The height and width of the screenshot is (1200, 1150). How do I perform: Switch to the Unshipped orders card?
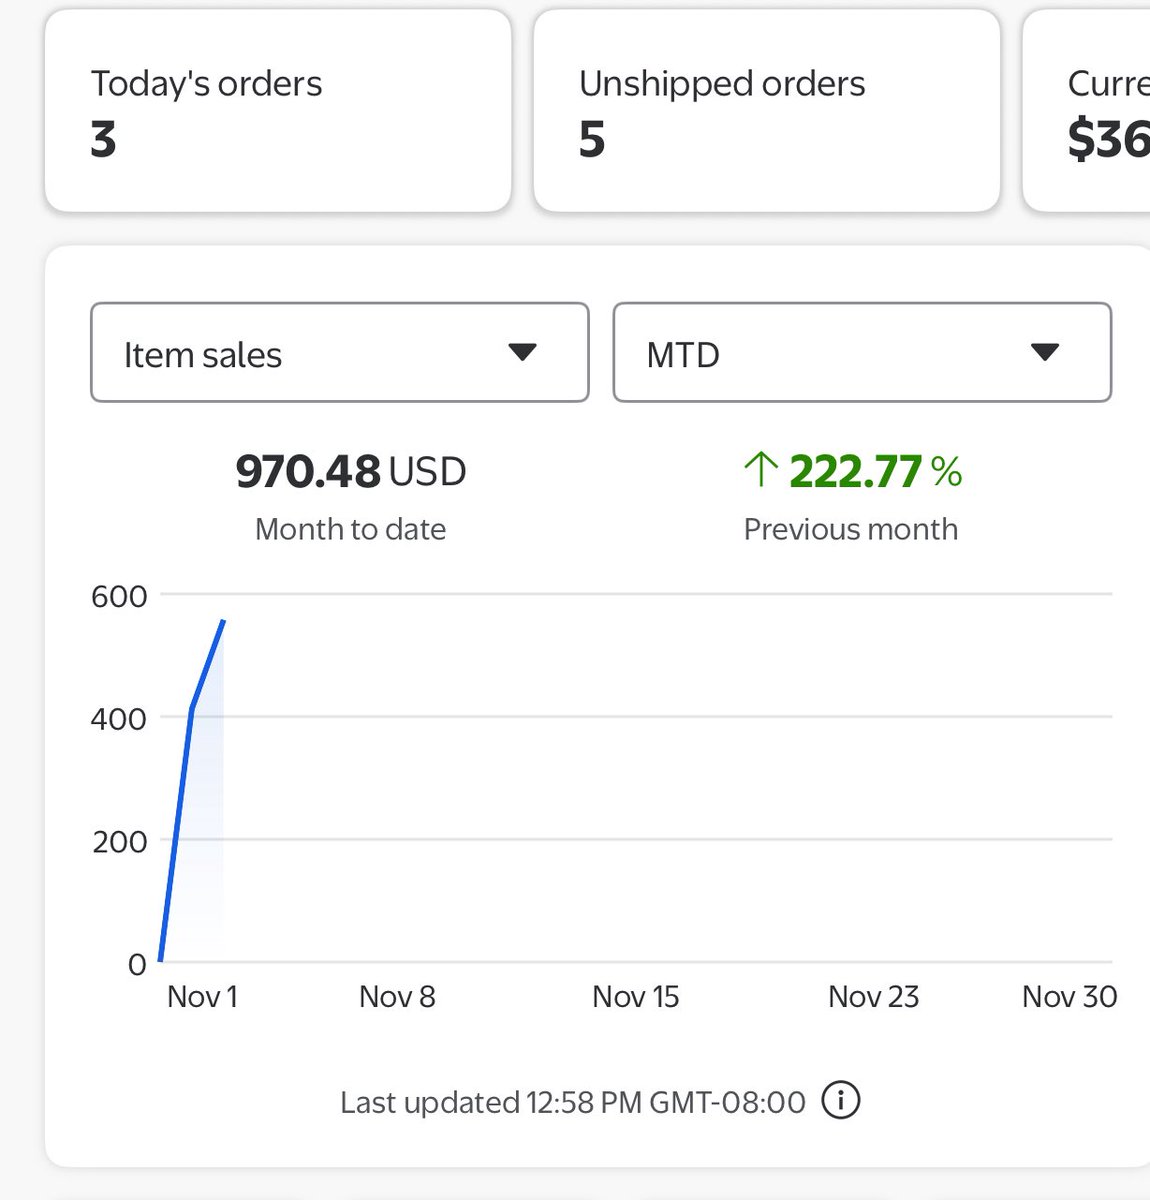point(766,110)
